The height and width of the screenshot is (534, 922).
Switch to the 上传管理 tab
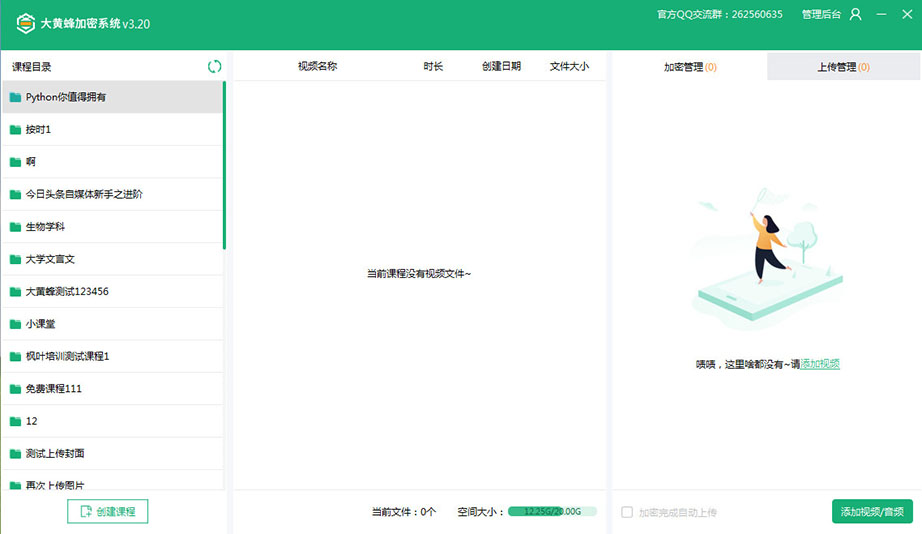click(843, 67)
